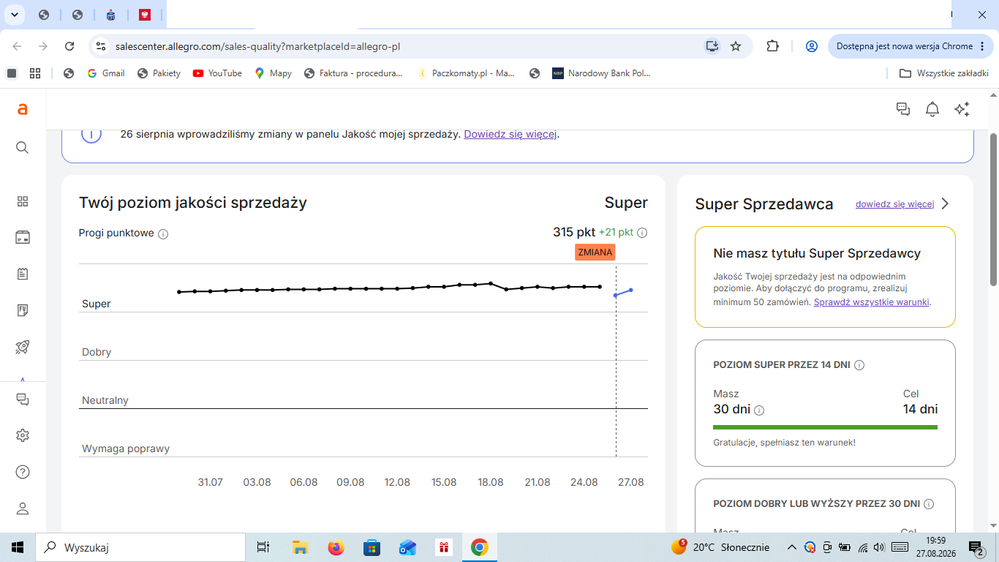Click the 27.08 date label on chart
The width and height of the screenshot is (999, 562).
[x=631, y=482]
